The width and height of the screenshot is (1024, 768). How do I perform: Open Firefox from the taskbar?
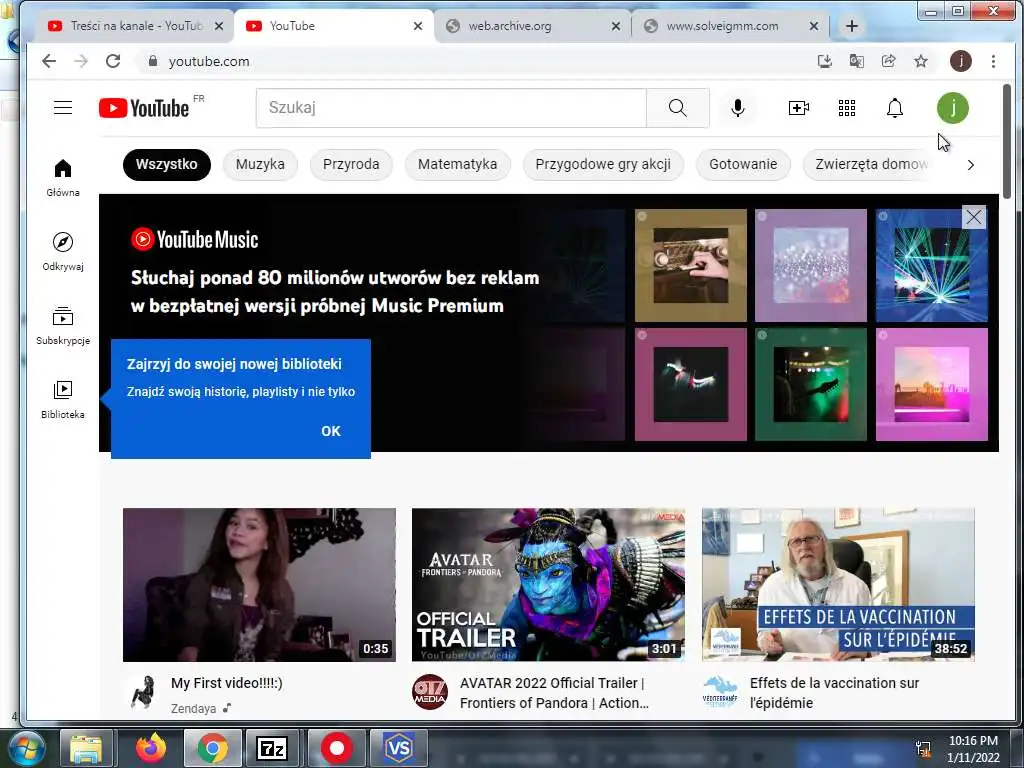pyautogui.click(x=151, y=748)
